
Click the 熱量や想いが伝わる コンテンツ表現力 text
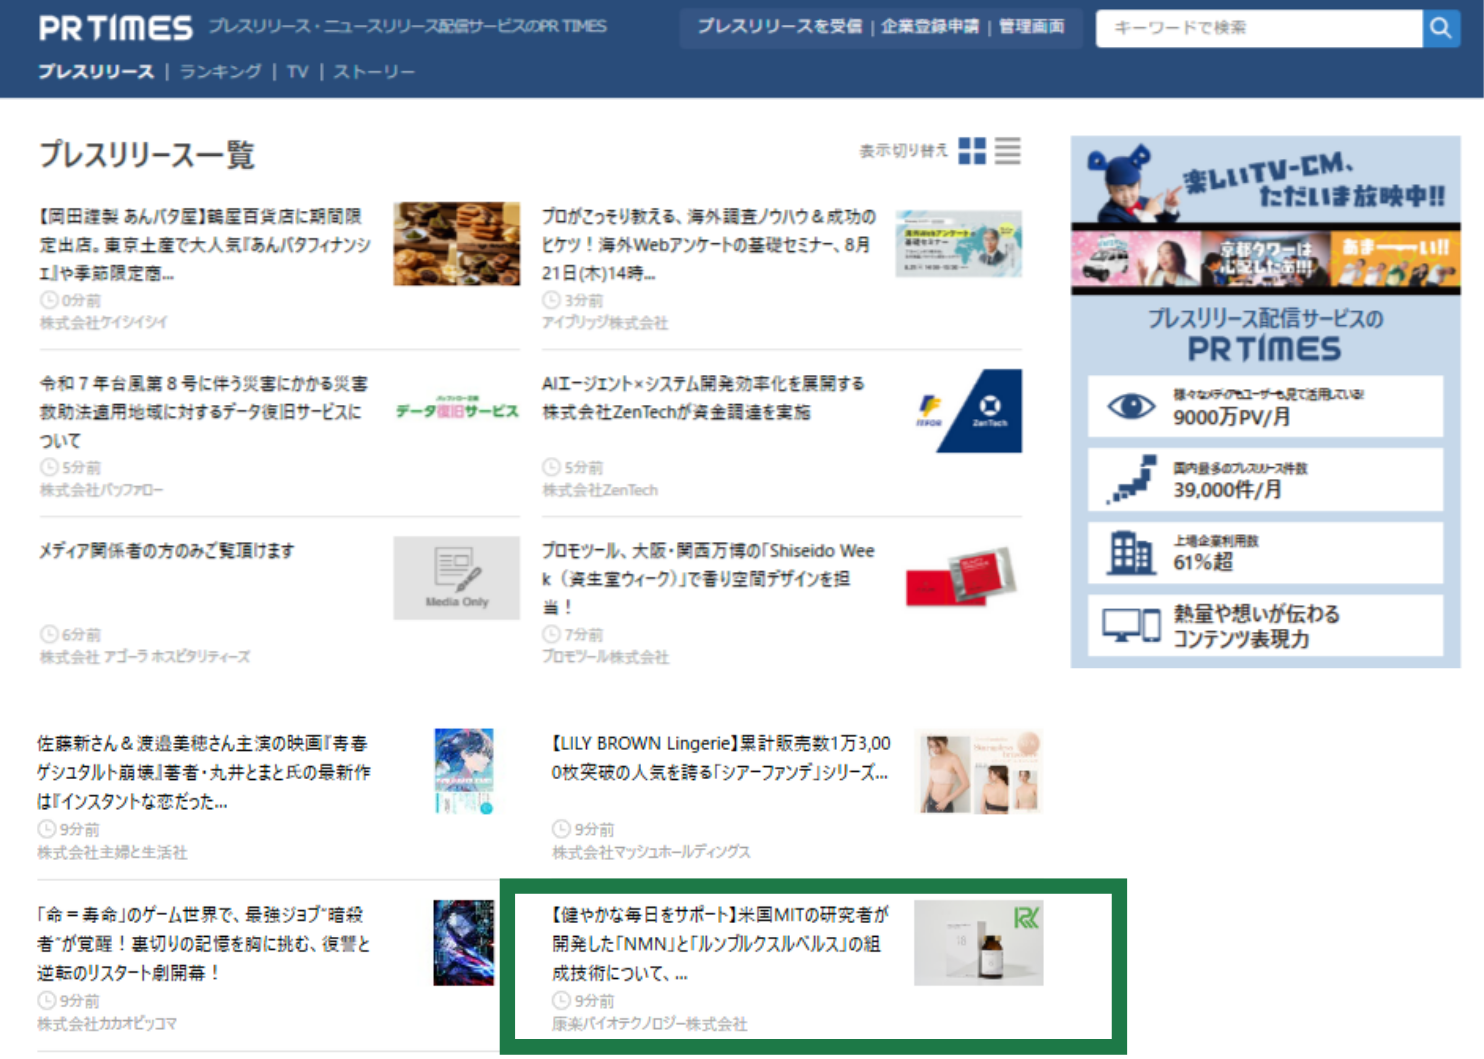tap(1256, 626)
